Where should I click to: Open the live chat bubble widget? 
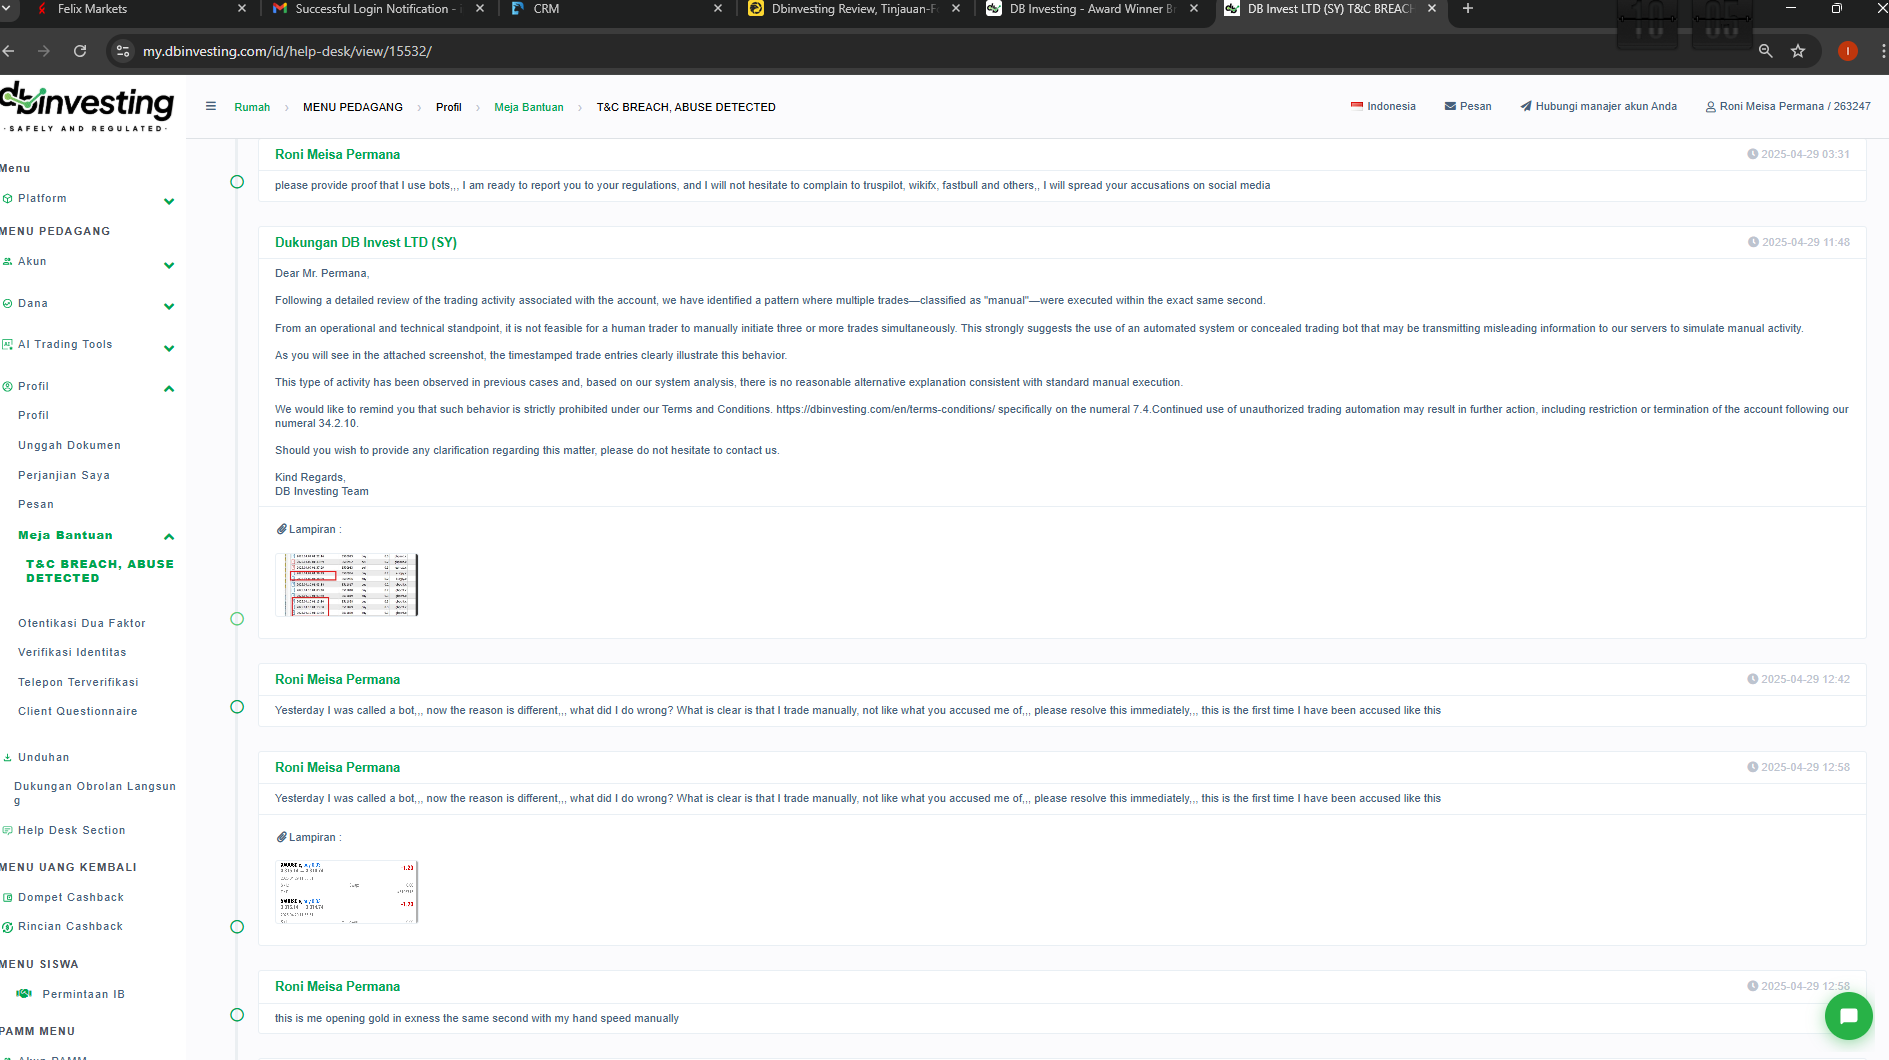(1848, 1016)
